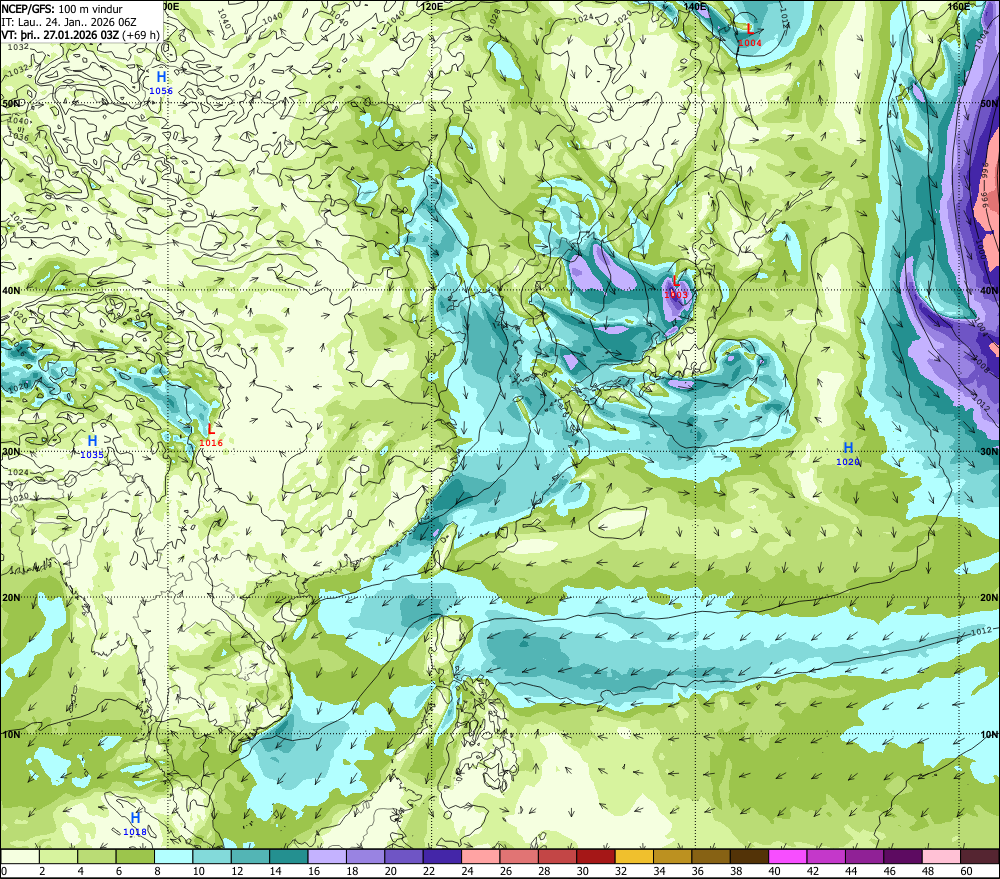The width and height of the screenshot is (1000, 879).
Task: Click the 140E longitude label
Action: [695, 6]
